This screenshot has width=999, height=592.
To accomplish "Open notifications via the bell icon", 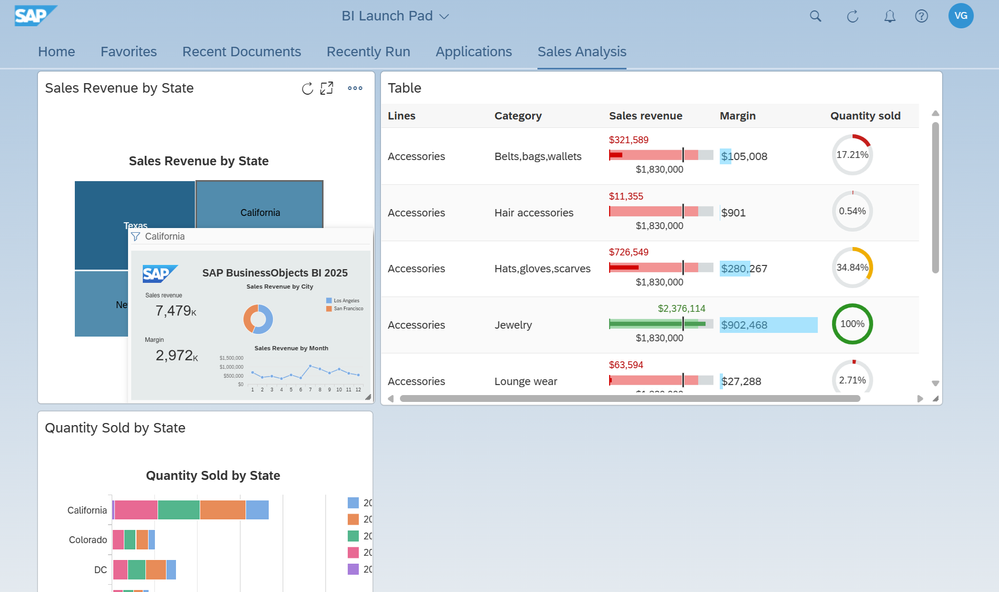I will 888,16.
